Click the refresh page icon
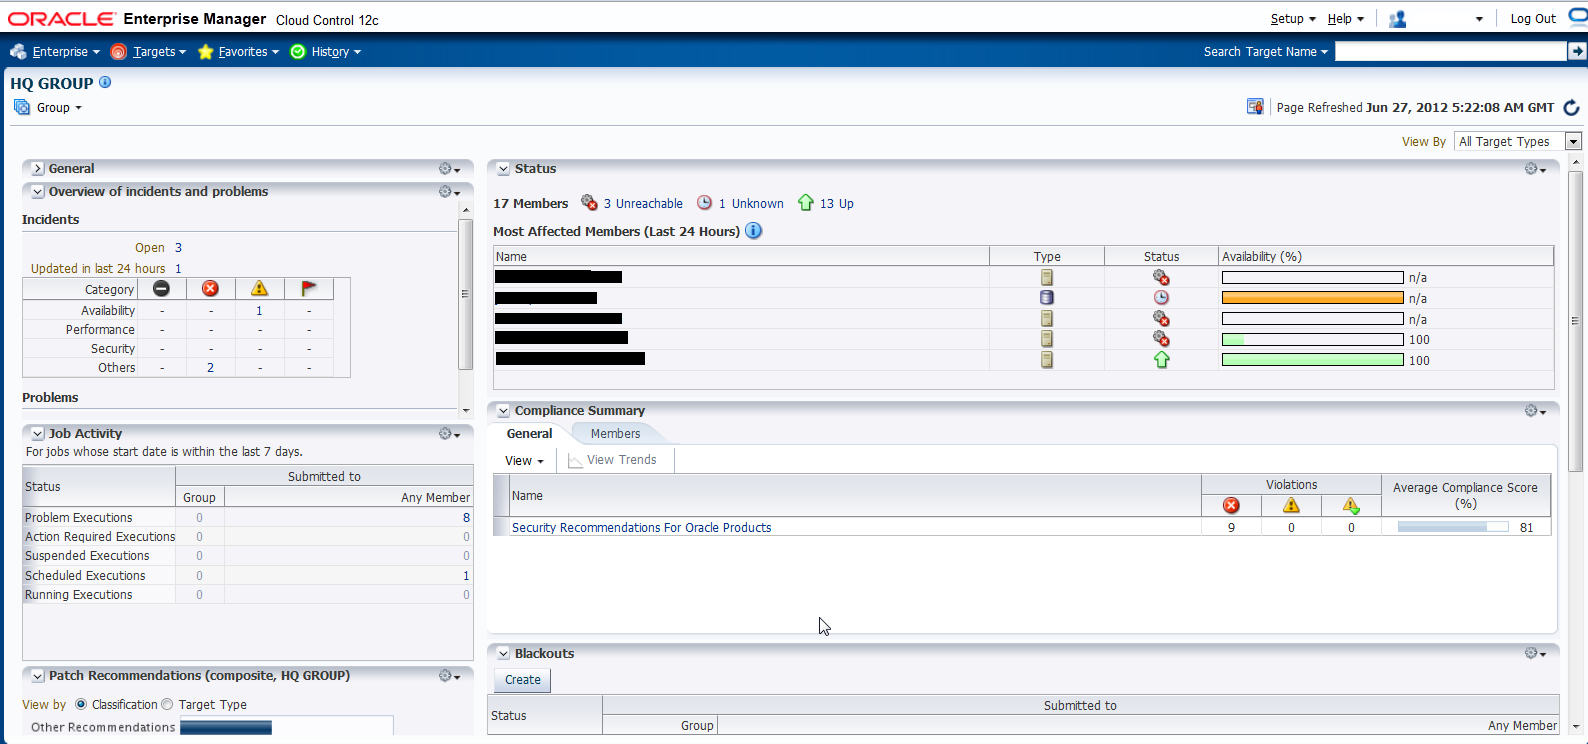This screenshot has width=1588, height=744. tap(1571, 107)
